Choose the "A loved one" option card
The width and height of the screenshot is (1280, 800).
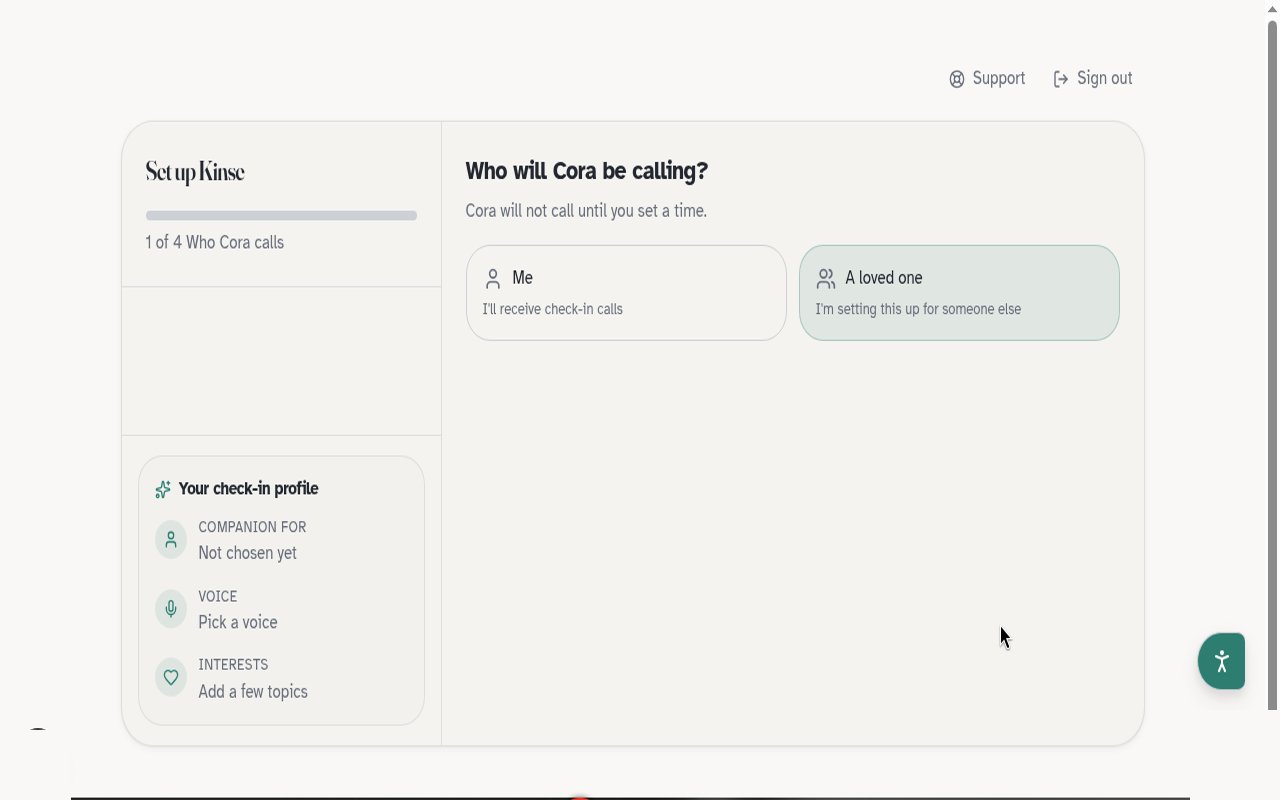959,293
